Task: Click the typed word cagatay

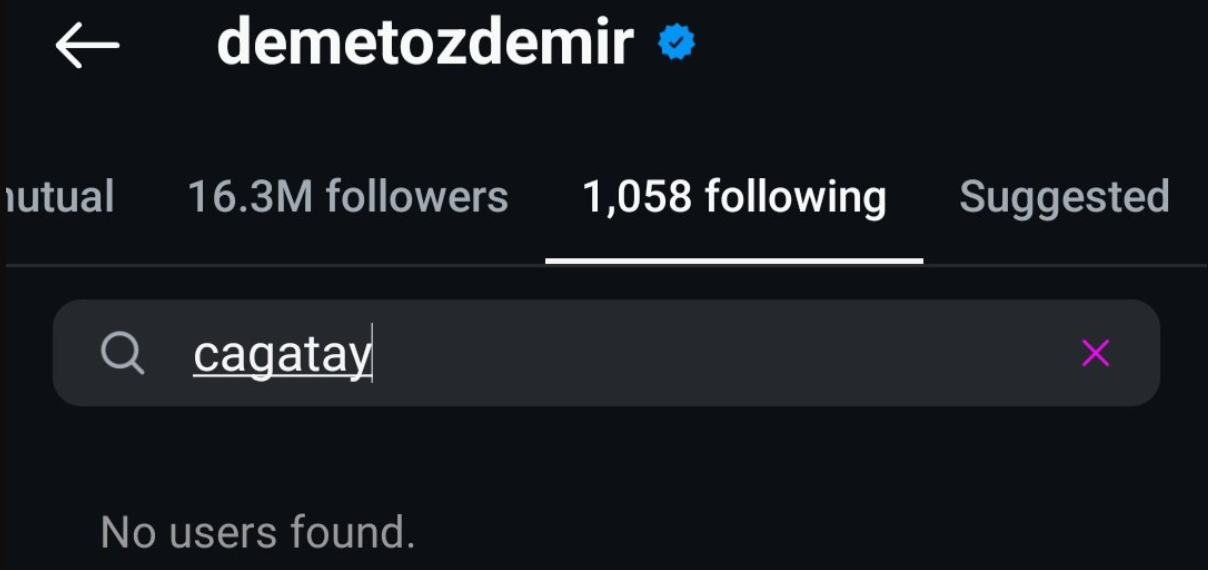Action: click(282, 355)
